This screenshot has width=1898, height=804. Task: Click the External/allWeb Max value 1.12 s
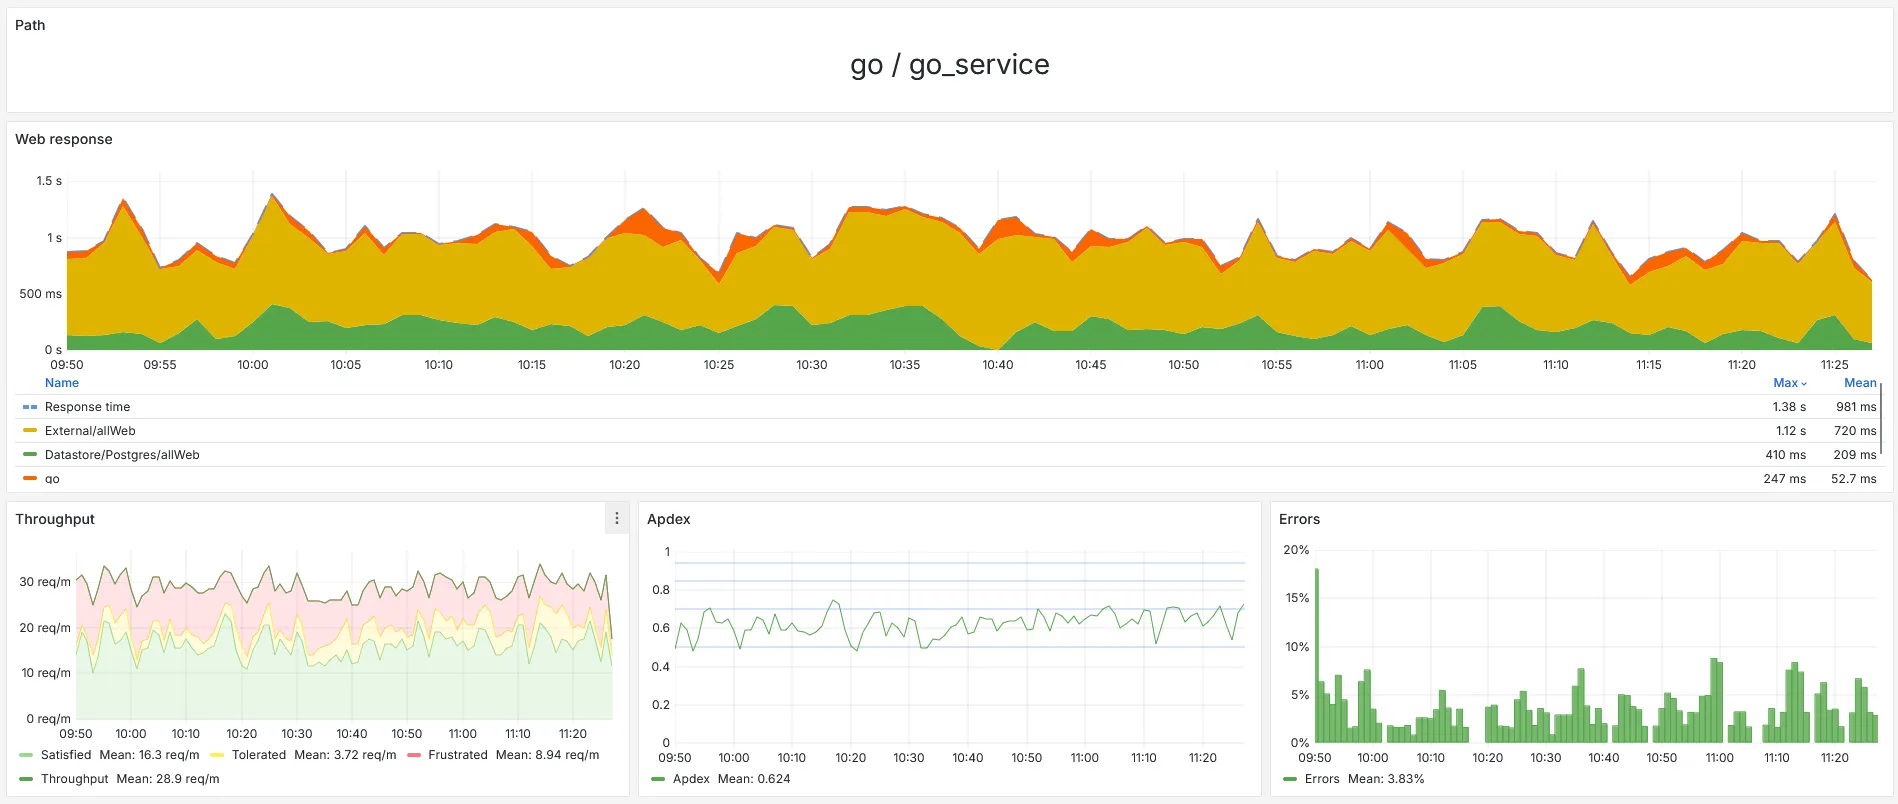1791,431
